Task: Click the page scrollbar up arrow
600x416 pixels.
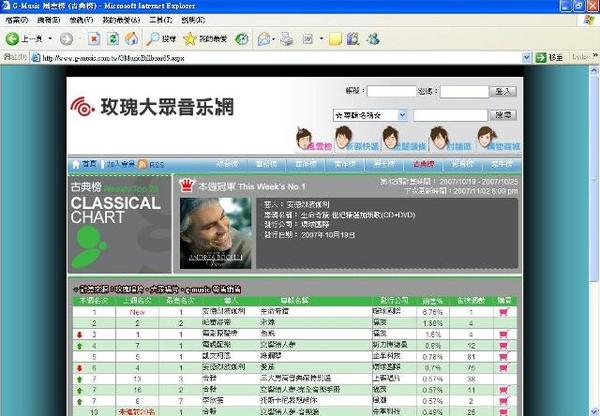Action: pyautogui.click(x=594, y=70)
